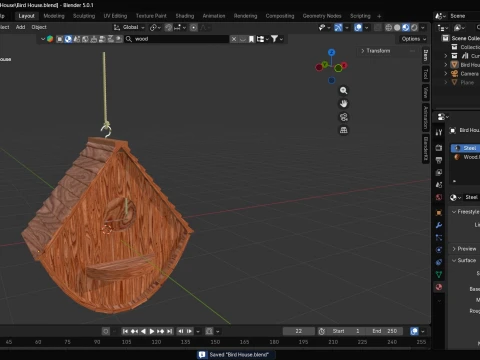The height and width of the screenshot is (360, 480).
Task: Open the World properties tab icon
Action: 439,197
